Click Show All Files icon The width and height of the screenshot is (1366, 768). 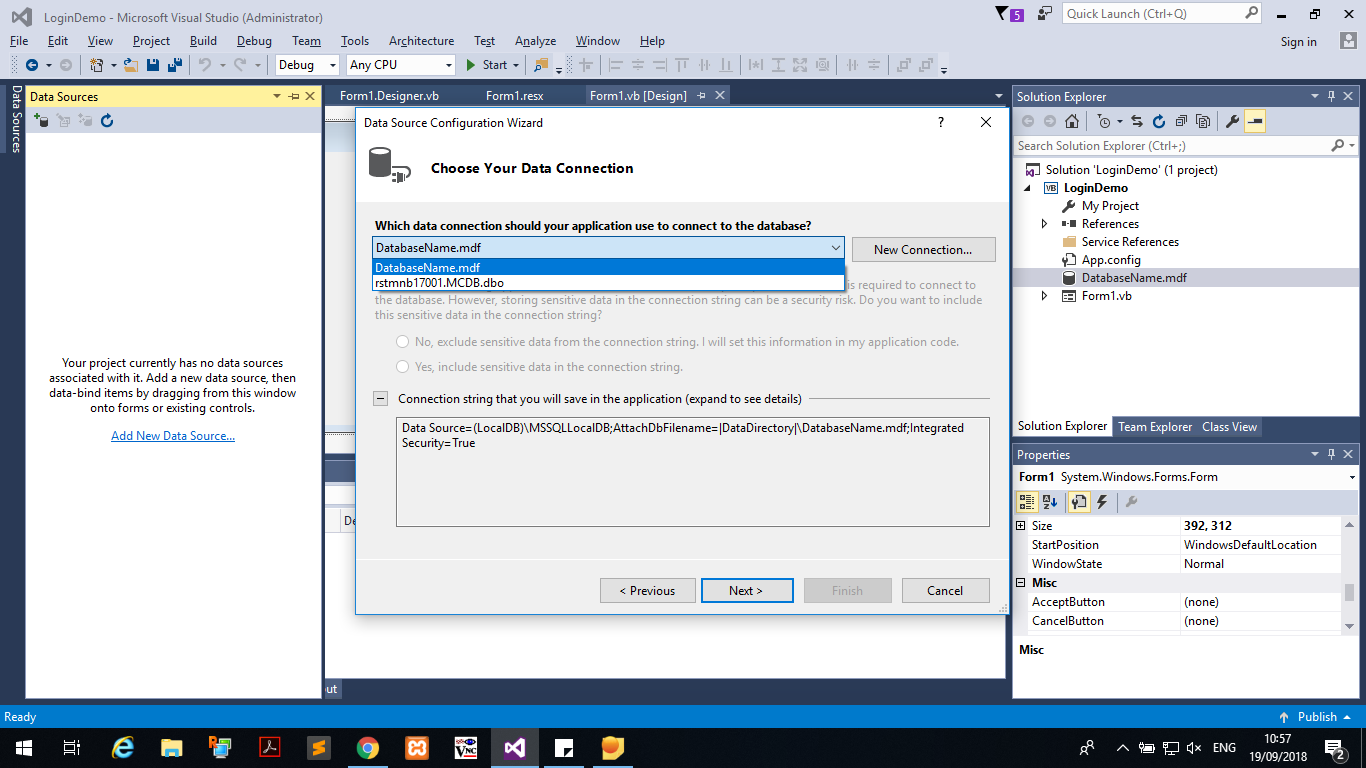click(x=1203, y=121)
